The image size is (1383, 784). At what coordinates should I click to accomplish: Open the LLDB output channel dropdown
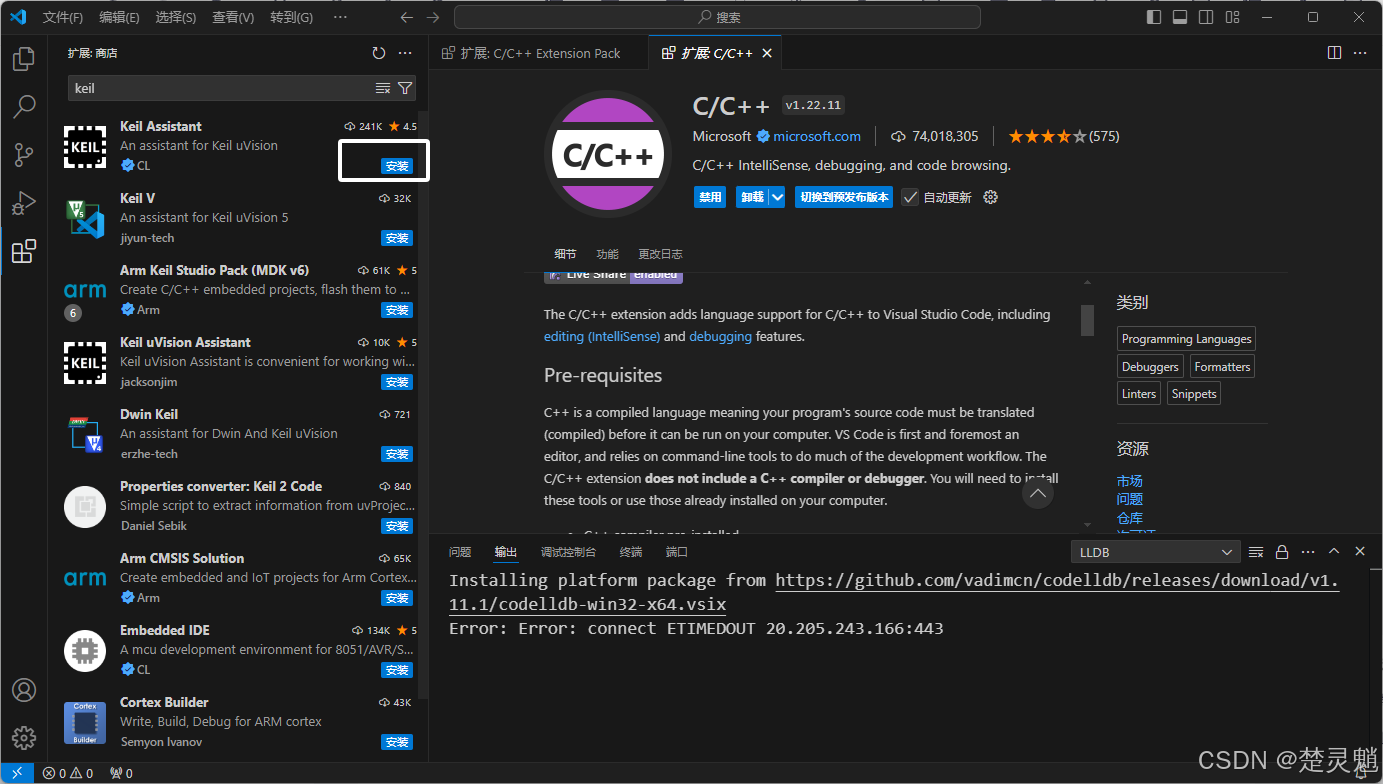coord(1156,552)
